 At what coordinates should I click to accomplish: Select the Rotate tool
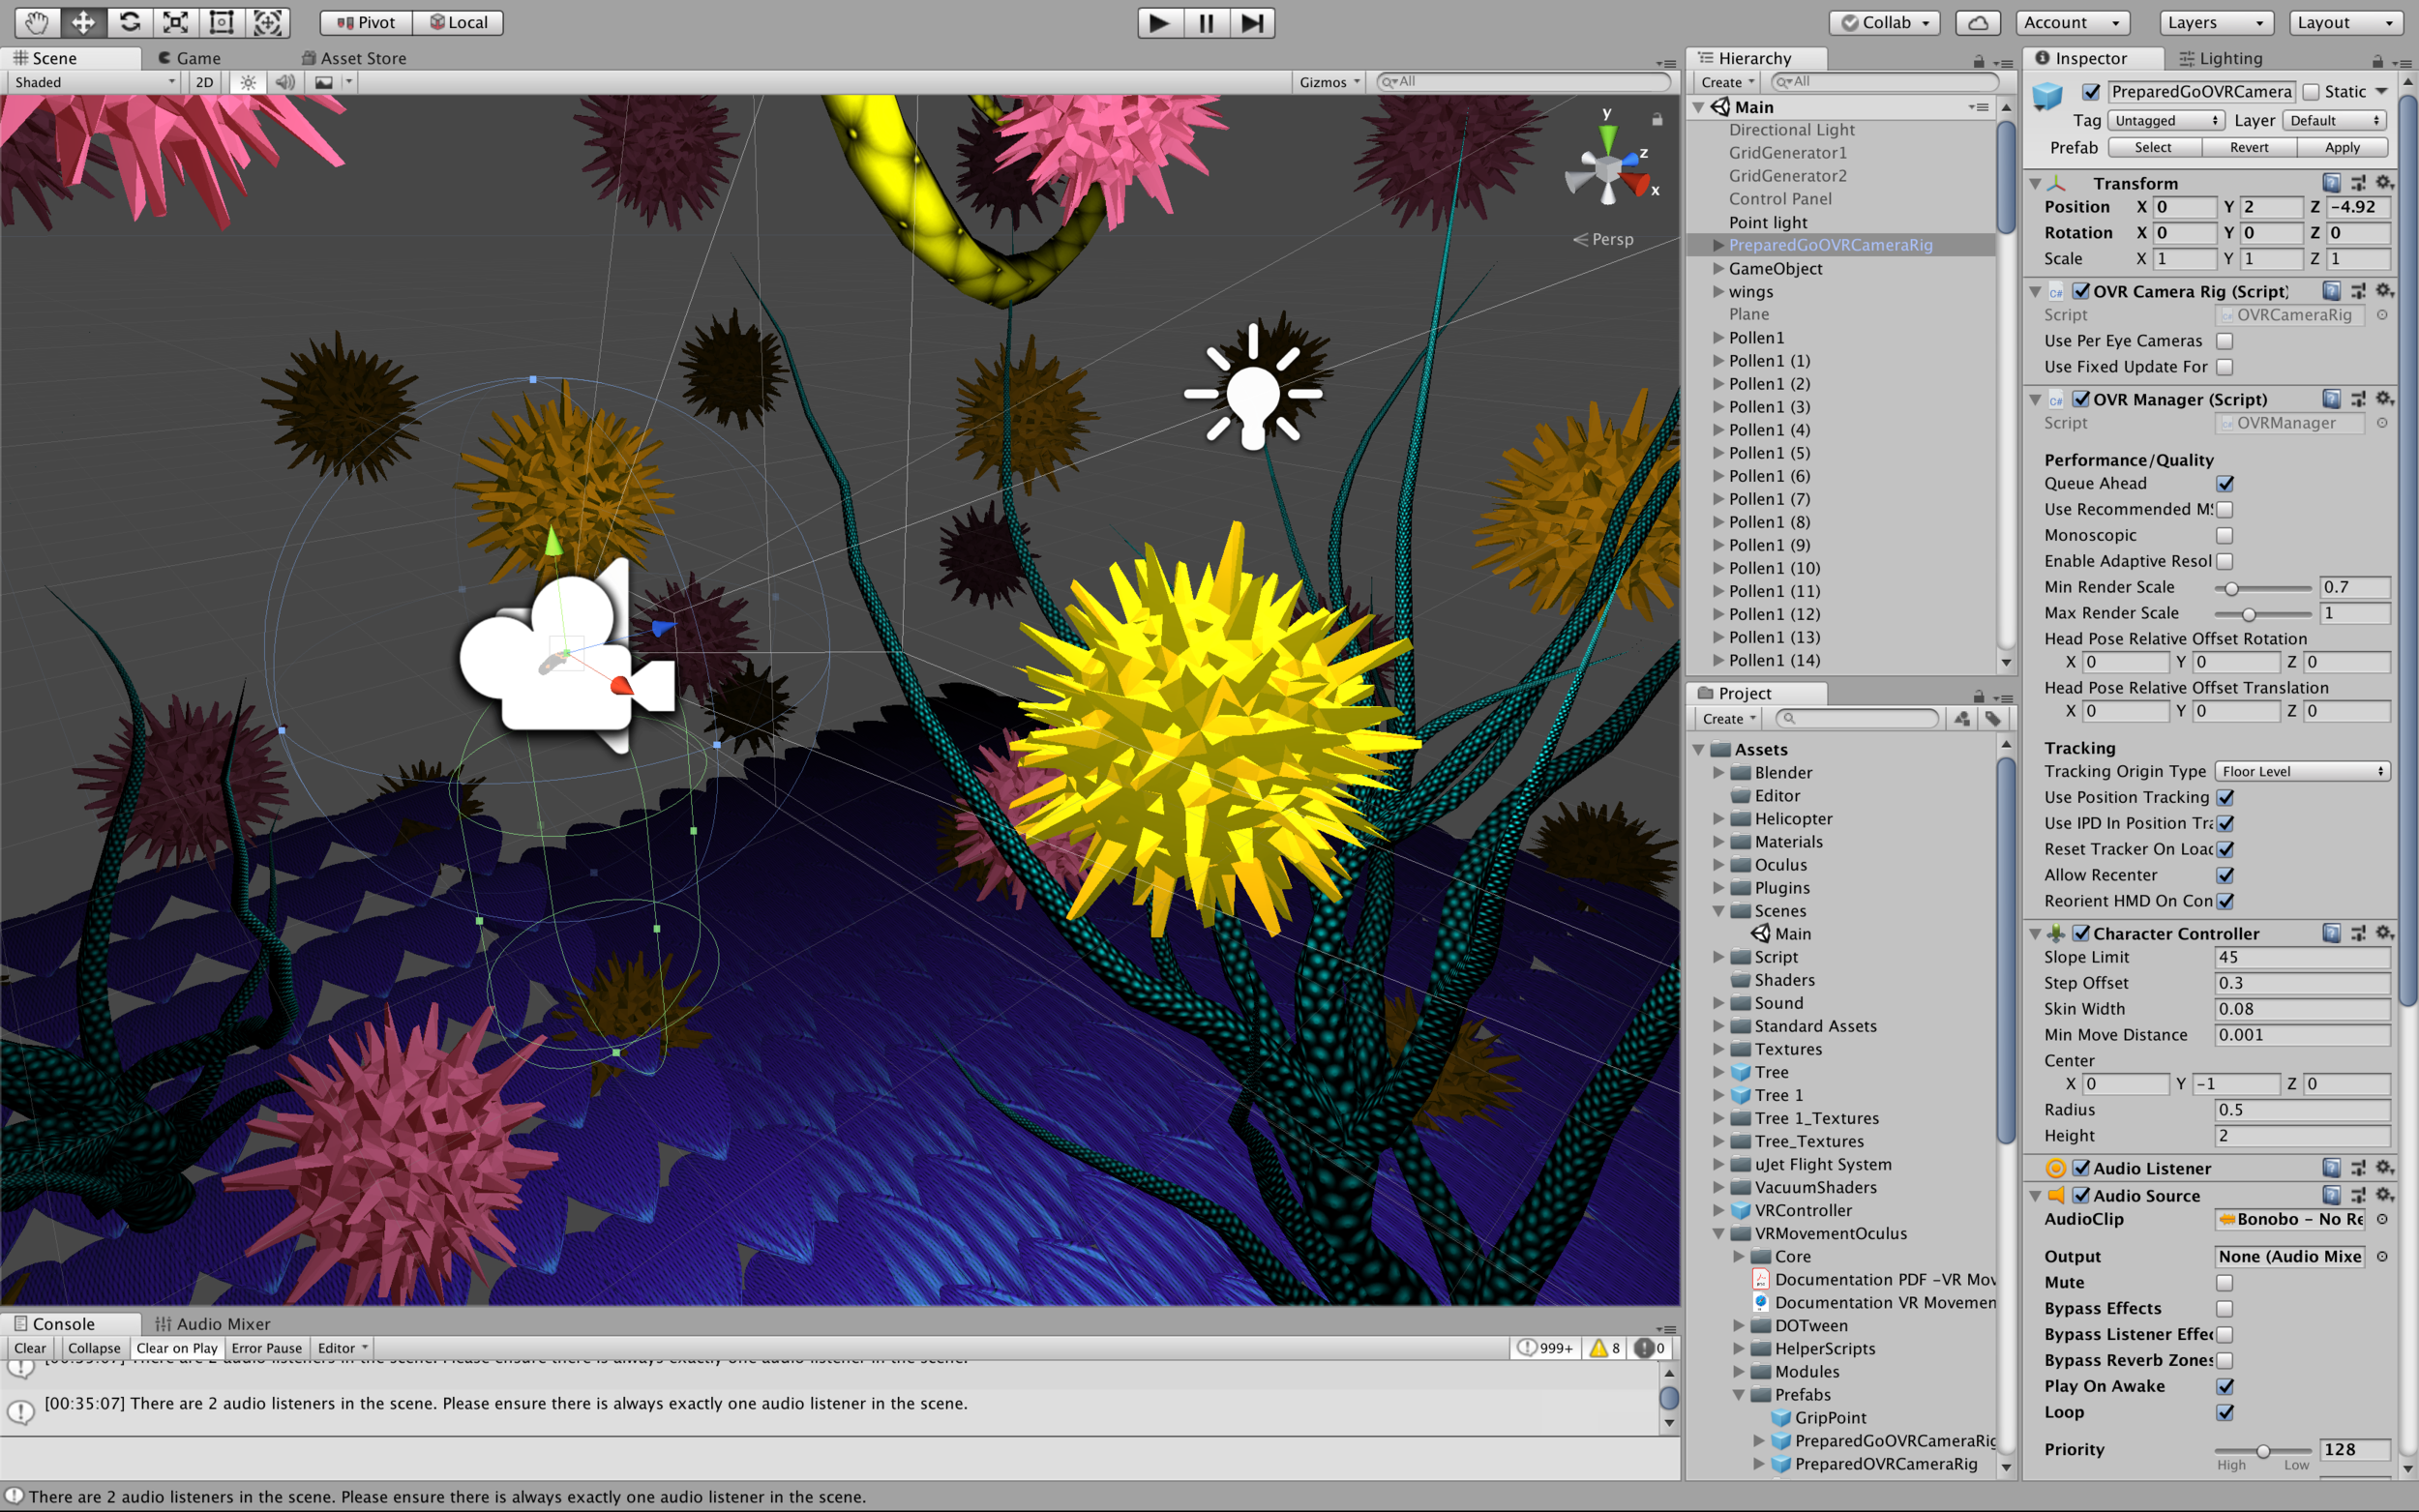[x=130, y=22]
